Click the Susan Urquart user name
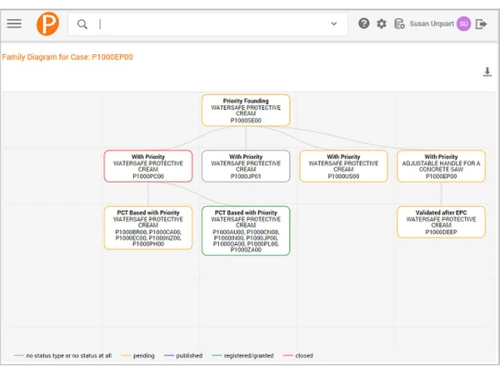The width and height of the screenshot is (500, 375). [432, 24]
